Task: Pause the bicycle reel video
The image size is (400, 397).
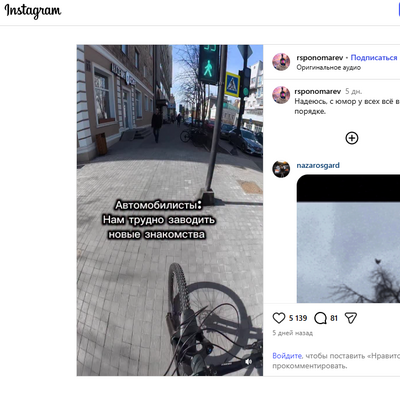Action: click(170, 210)
